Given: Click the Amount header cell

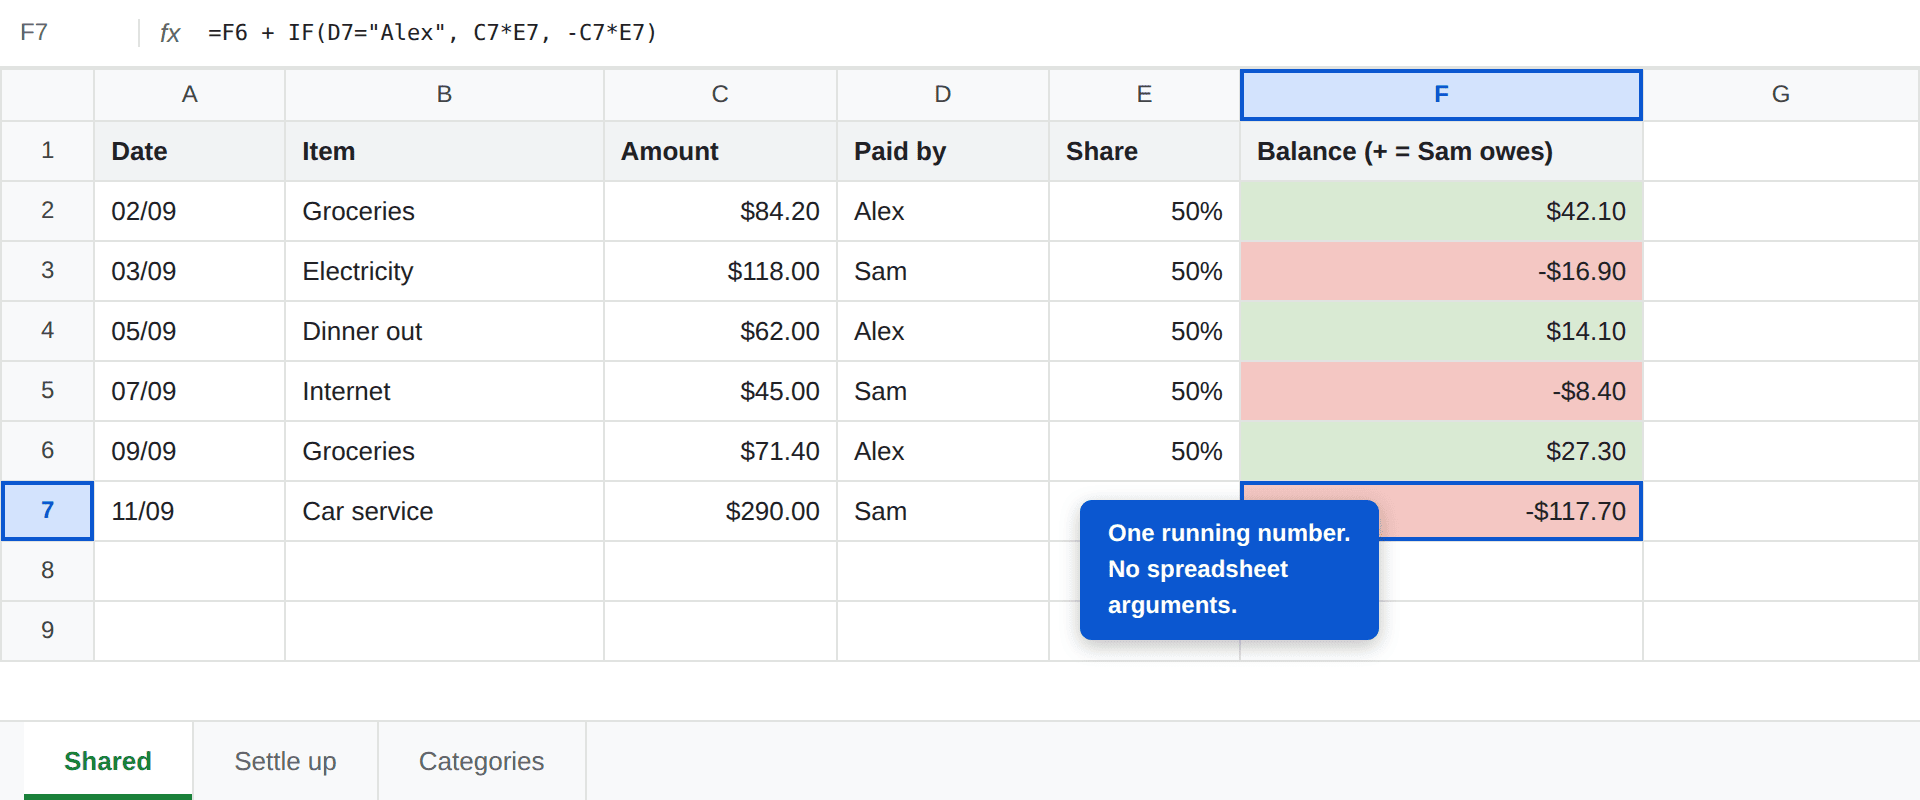Looking at the screenshot, I should coord(720,151).
